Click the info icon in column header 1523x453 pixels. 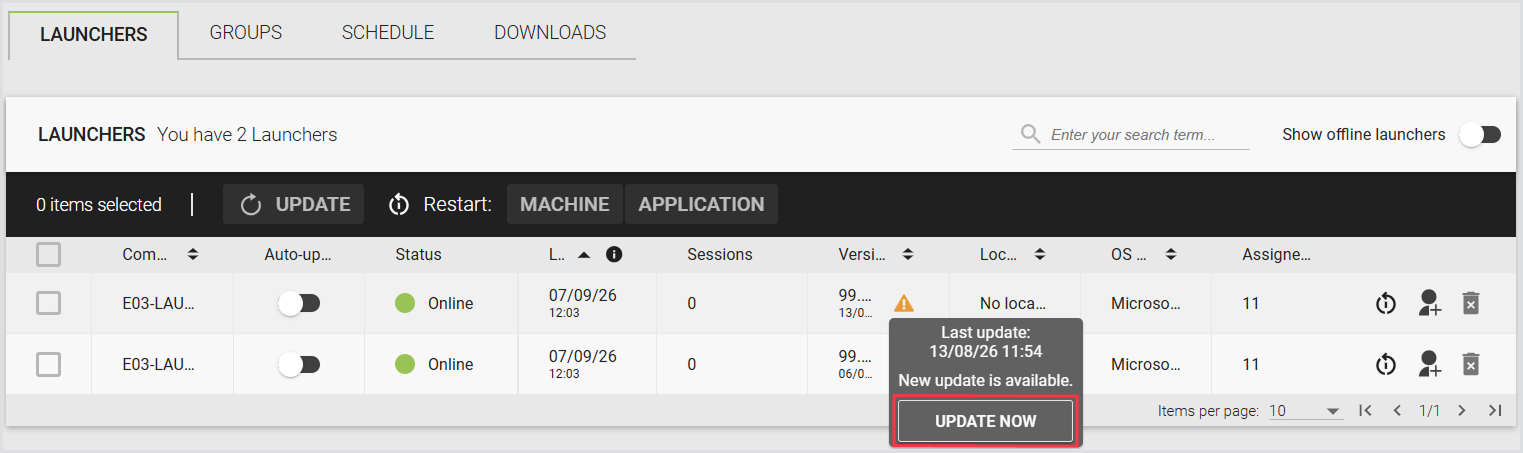(614, 254)
